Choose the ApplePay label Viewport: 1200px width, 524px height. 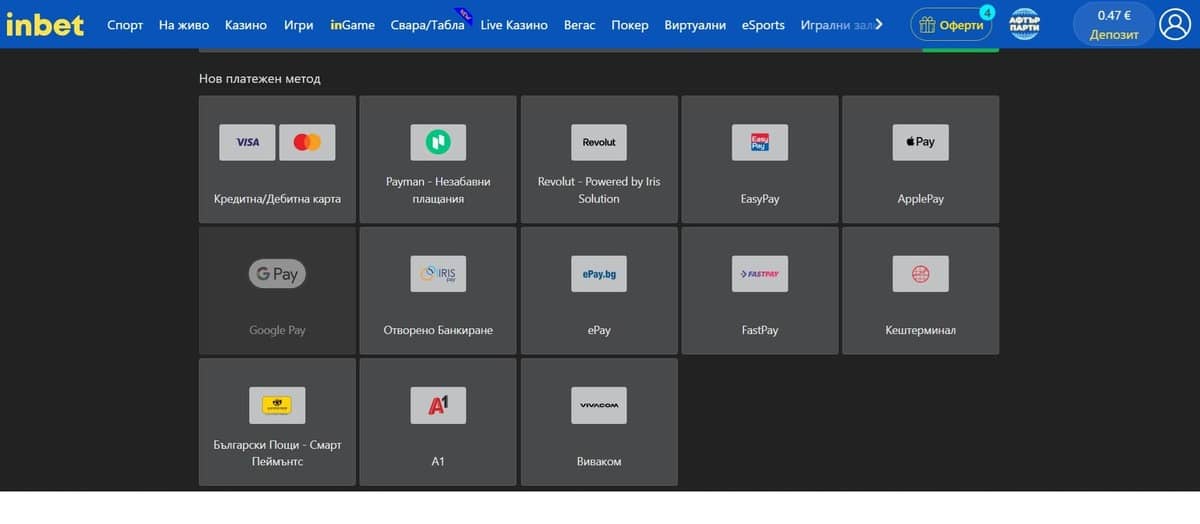pyautogui.click(x=920, y=199)
